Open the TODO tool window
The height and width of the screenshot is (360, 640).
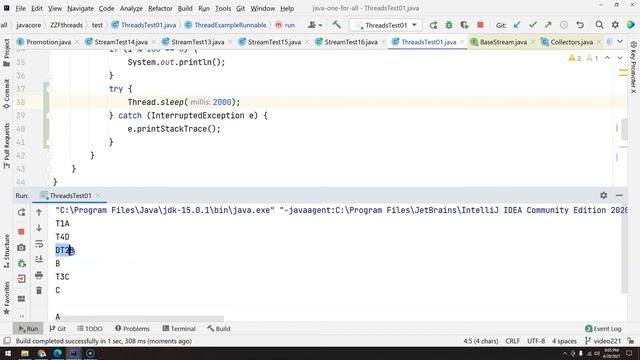point(90,329)
